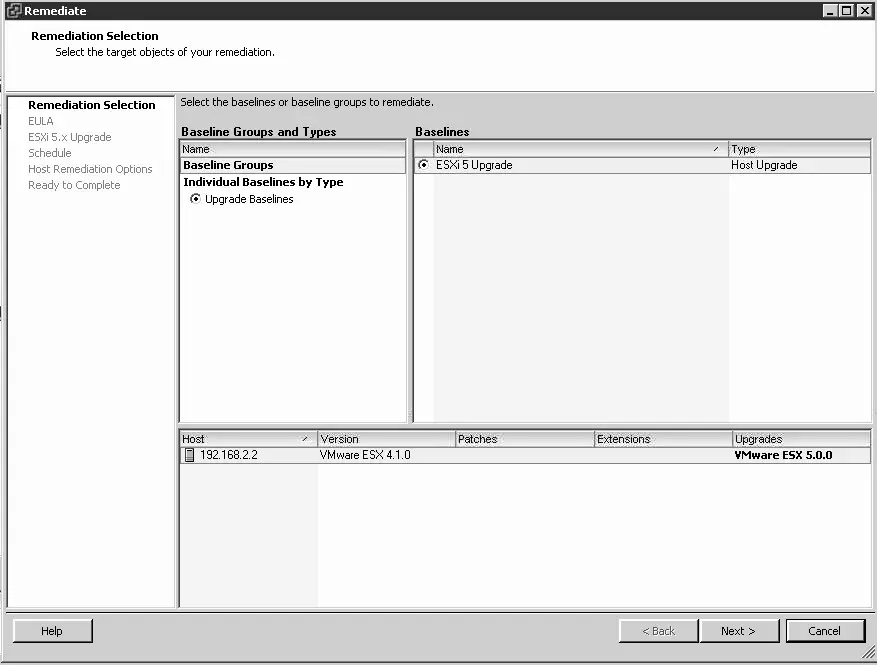Click the Type column header in Baselines
Screen dimensions: 877x665
799,149
